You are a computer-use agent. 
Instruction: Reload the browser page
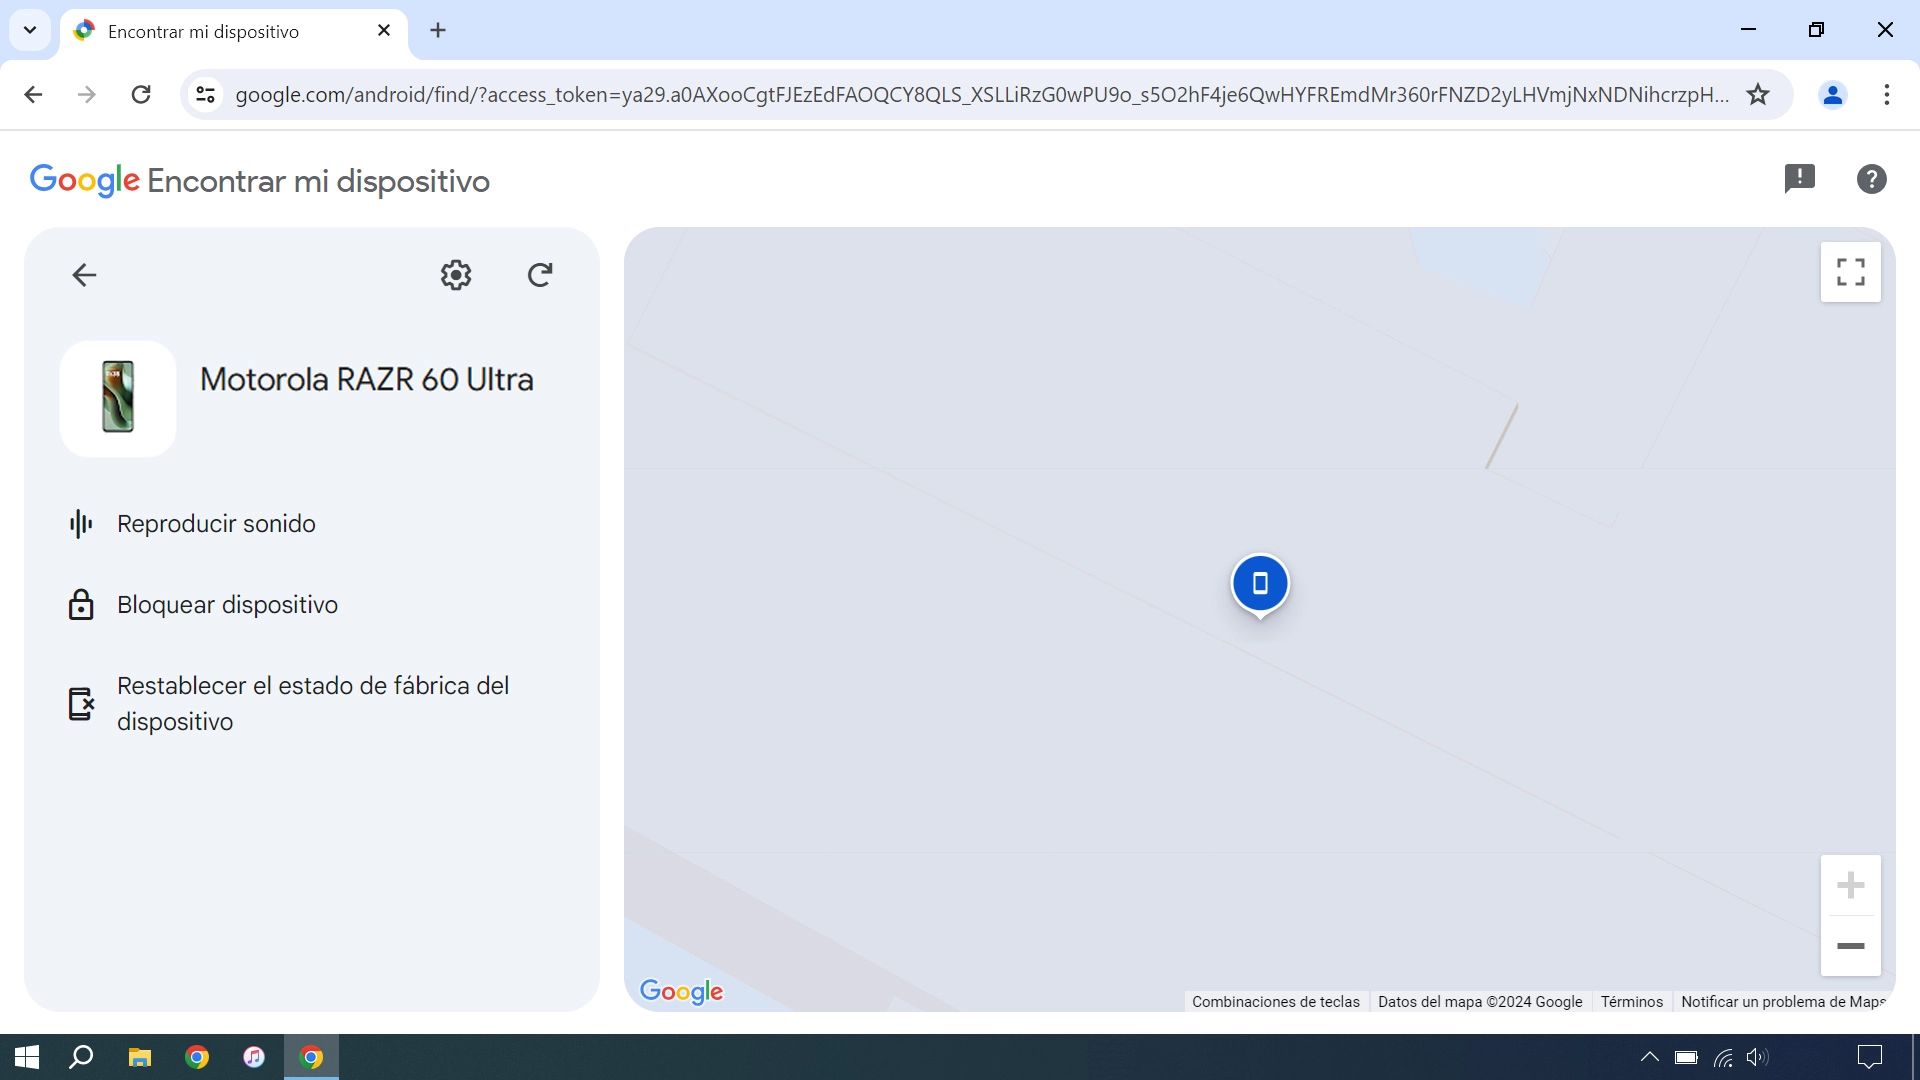141,95
